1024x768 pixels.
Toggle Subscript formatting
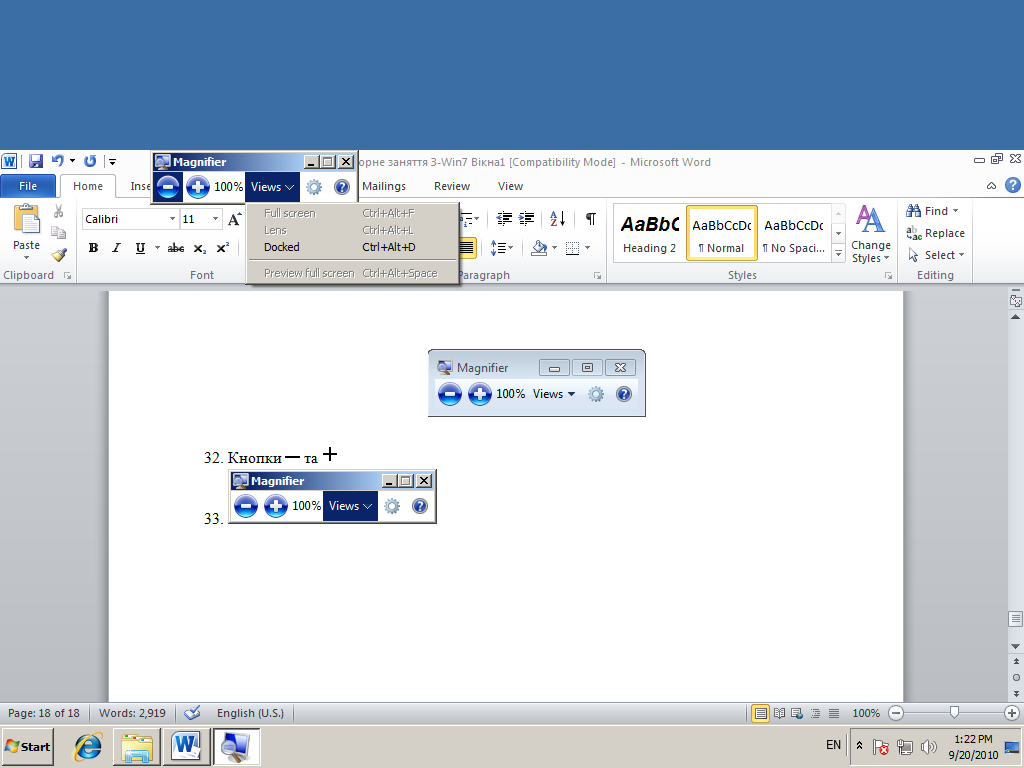[200, 248]
